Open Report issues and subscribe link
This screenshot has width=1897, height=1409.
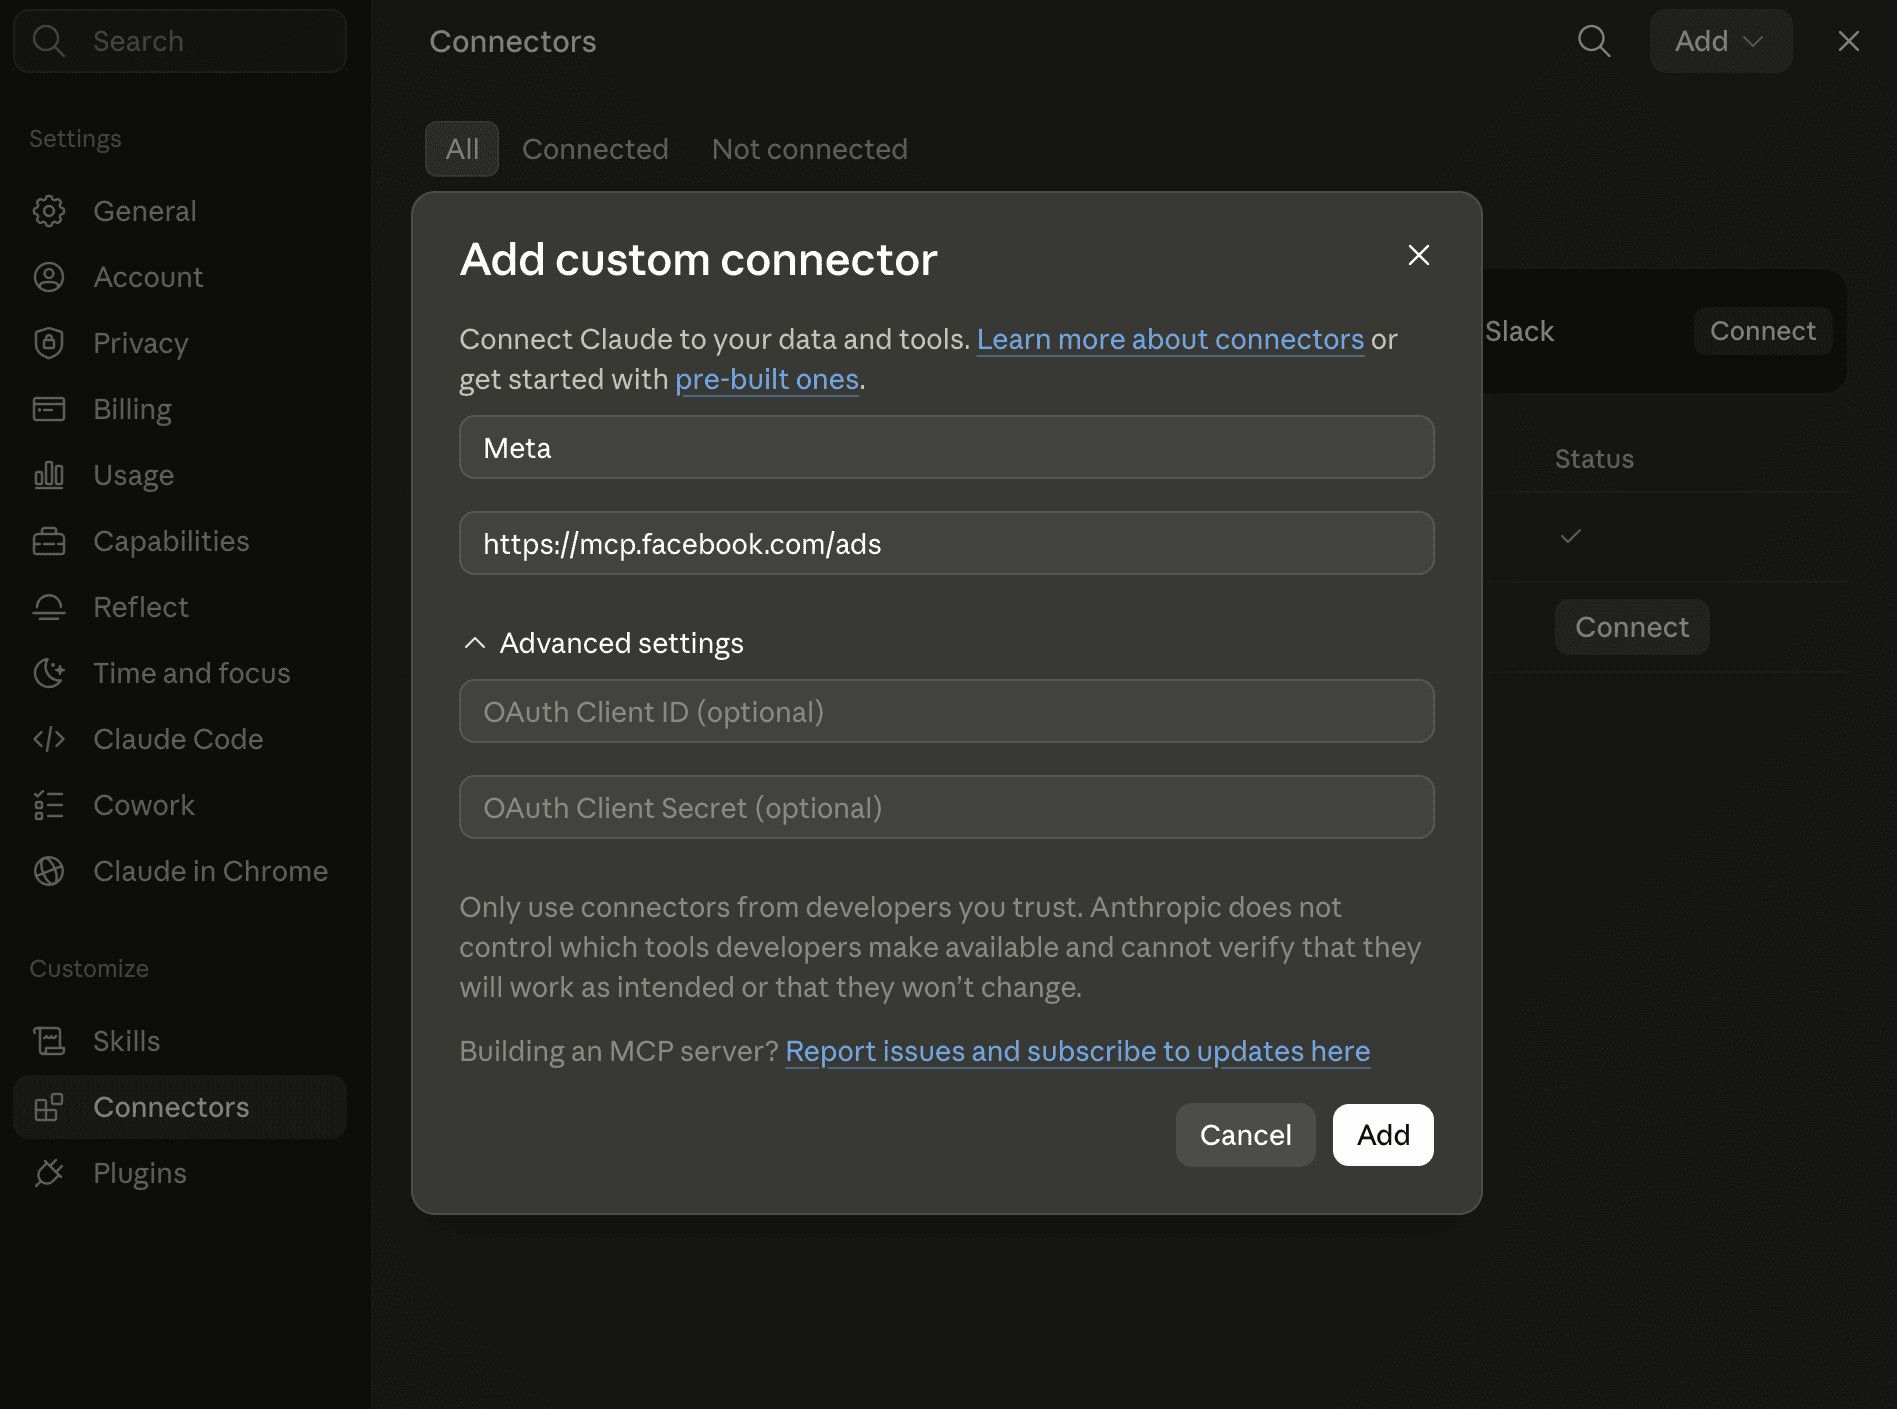1078,1051
